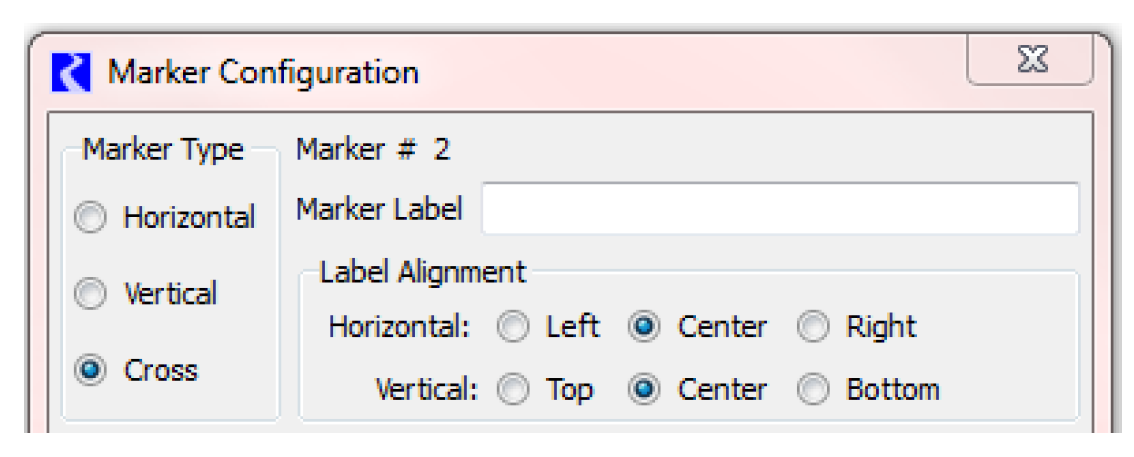
Task: Click the Marker Label text field
Action: (x=780, y=209)
